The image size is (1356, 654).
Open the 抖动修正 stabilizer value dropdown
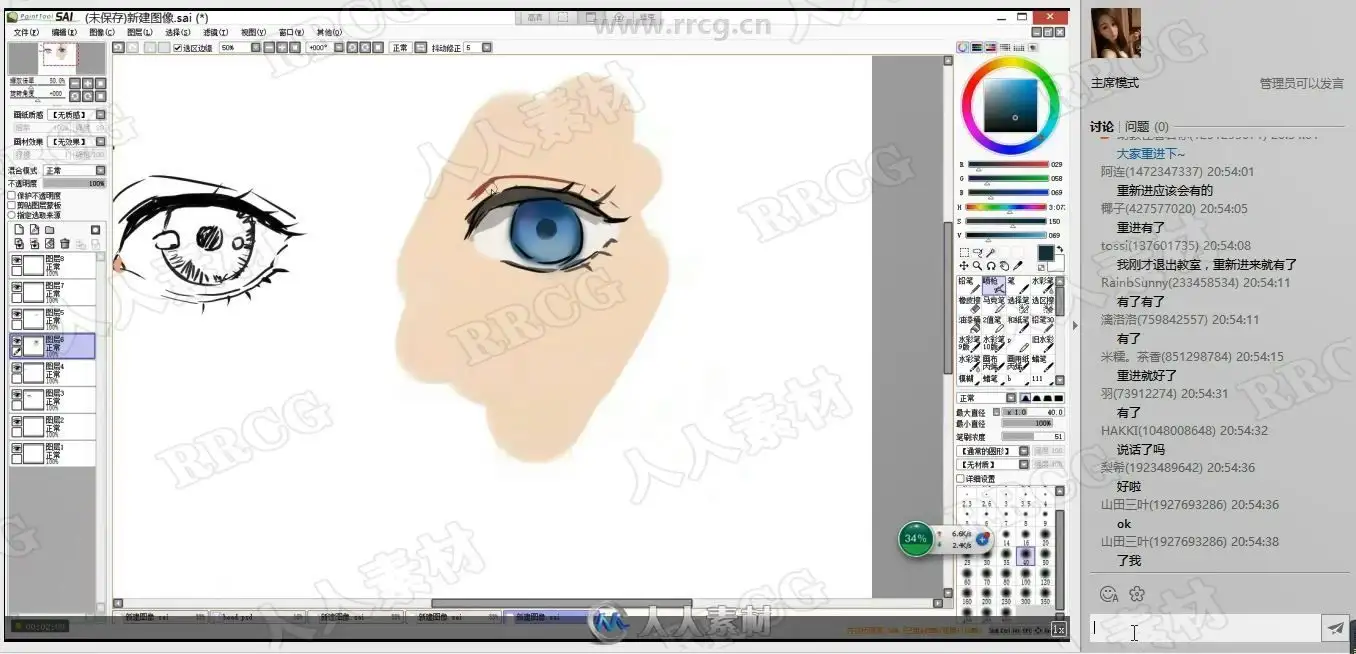(x=487, y=47)
